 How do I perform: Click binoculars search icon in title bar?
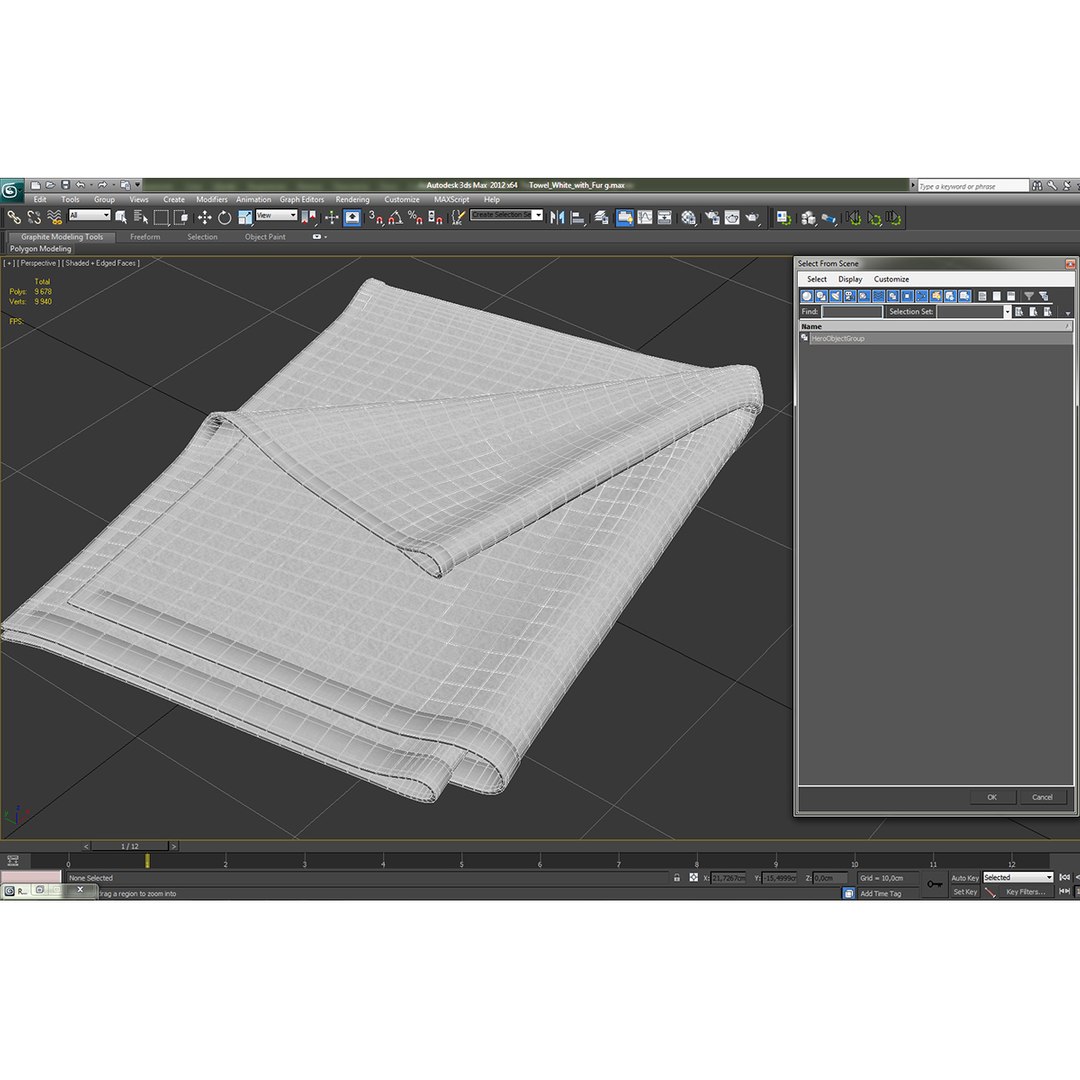tap(1037, 185)
